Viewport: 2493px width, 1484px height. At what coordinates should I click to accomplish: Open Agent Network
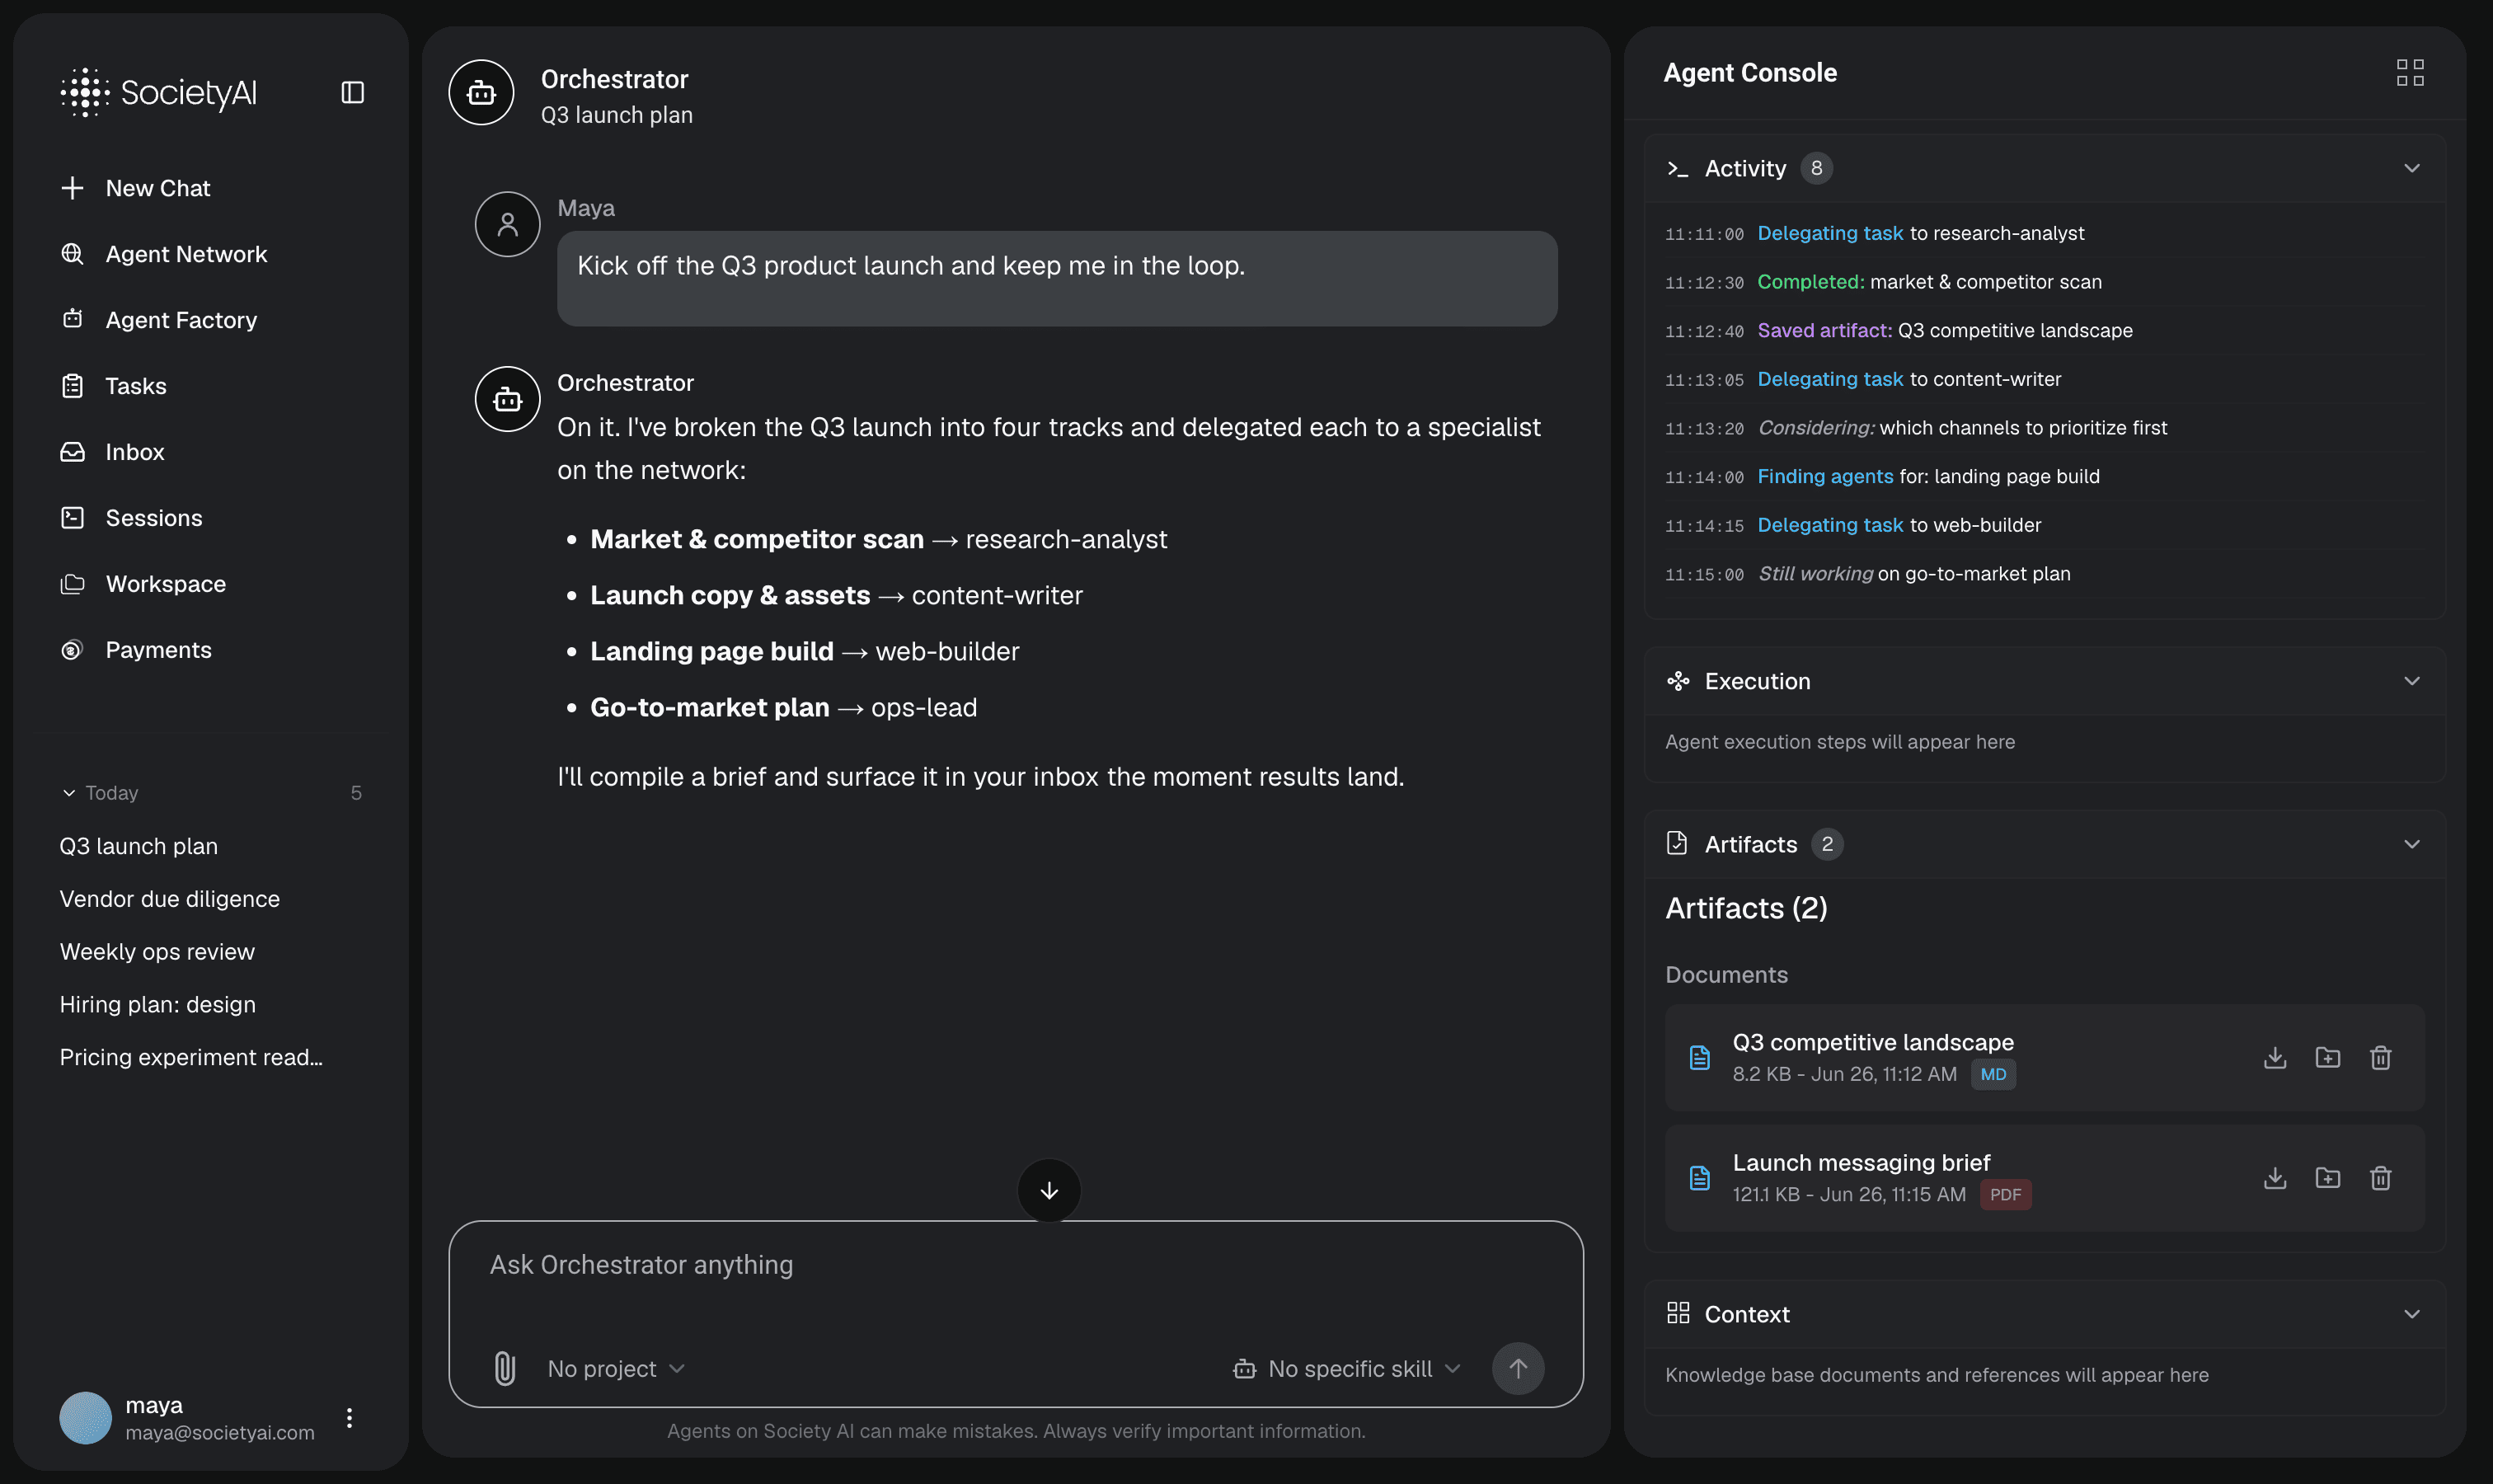click(x=163, y=254)
